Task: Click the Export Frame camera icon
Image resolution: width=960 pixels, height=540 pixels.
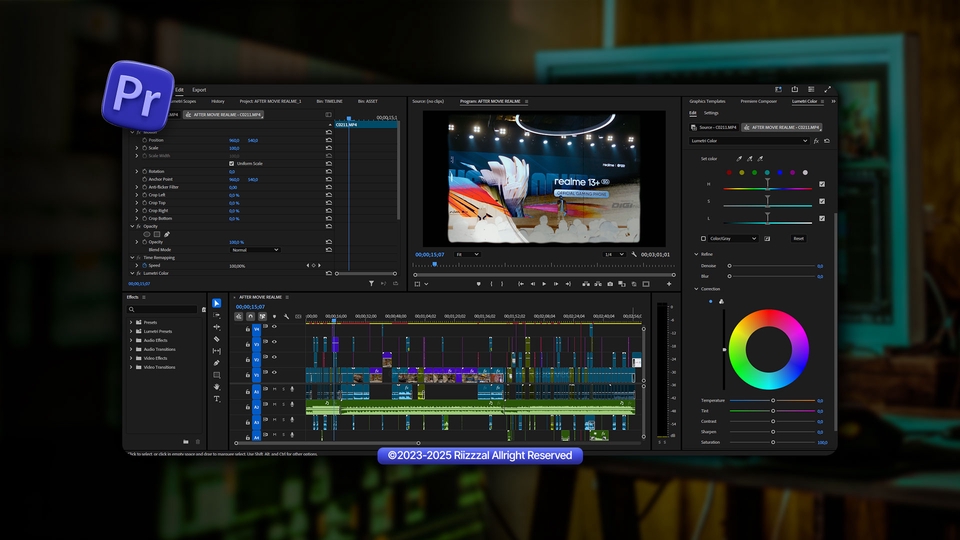Action: [x=610, y=284]
